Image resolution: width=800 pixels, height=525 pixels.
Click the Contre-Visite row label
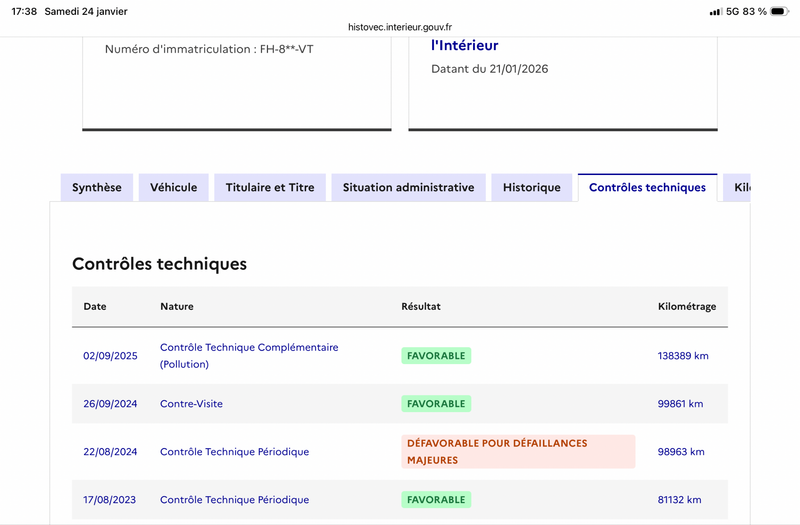[191, 404]
